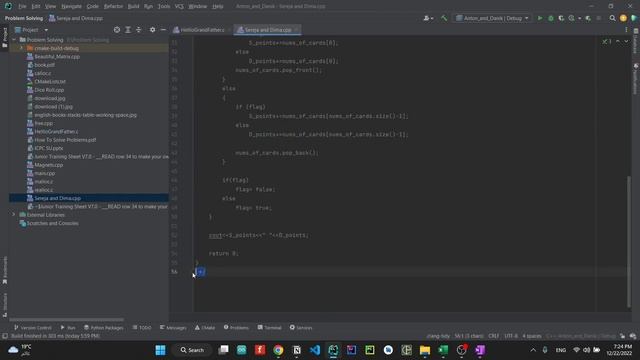Toggle the Project side tab
Screen dimensions: 640x360
[x=4, y=37]
